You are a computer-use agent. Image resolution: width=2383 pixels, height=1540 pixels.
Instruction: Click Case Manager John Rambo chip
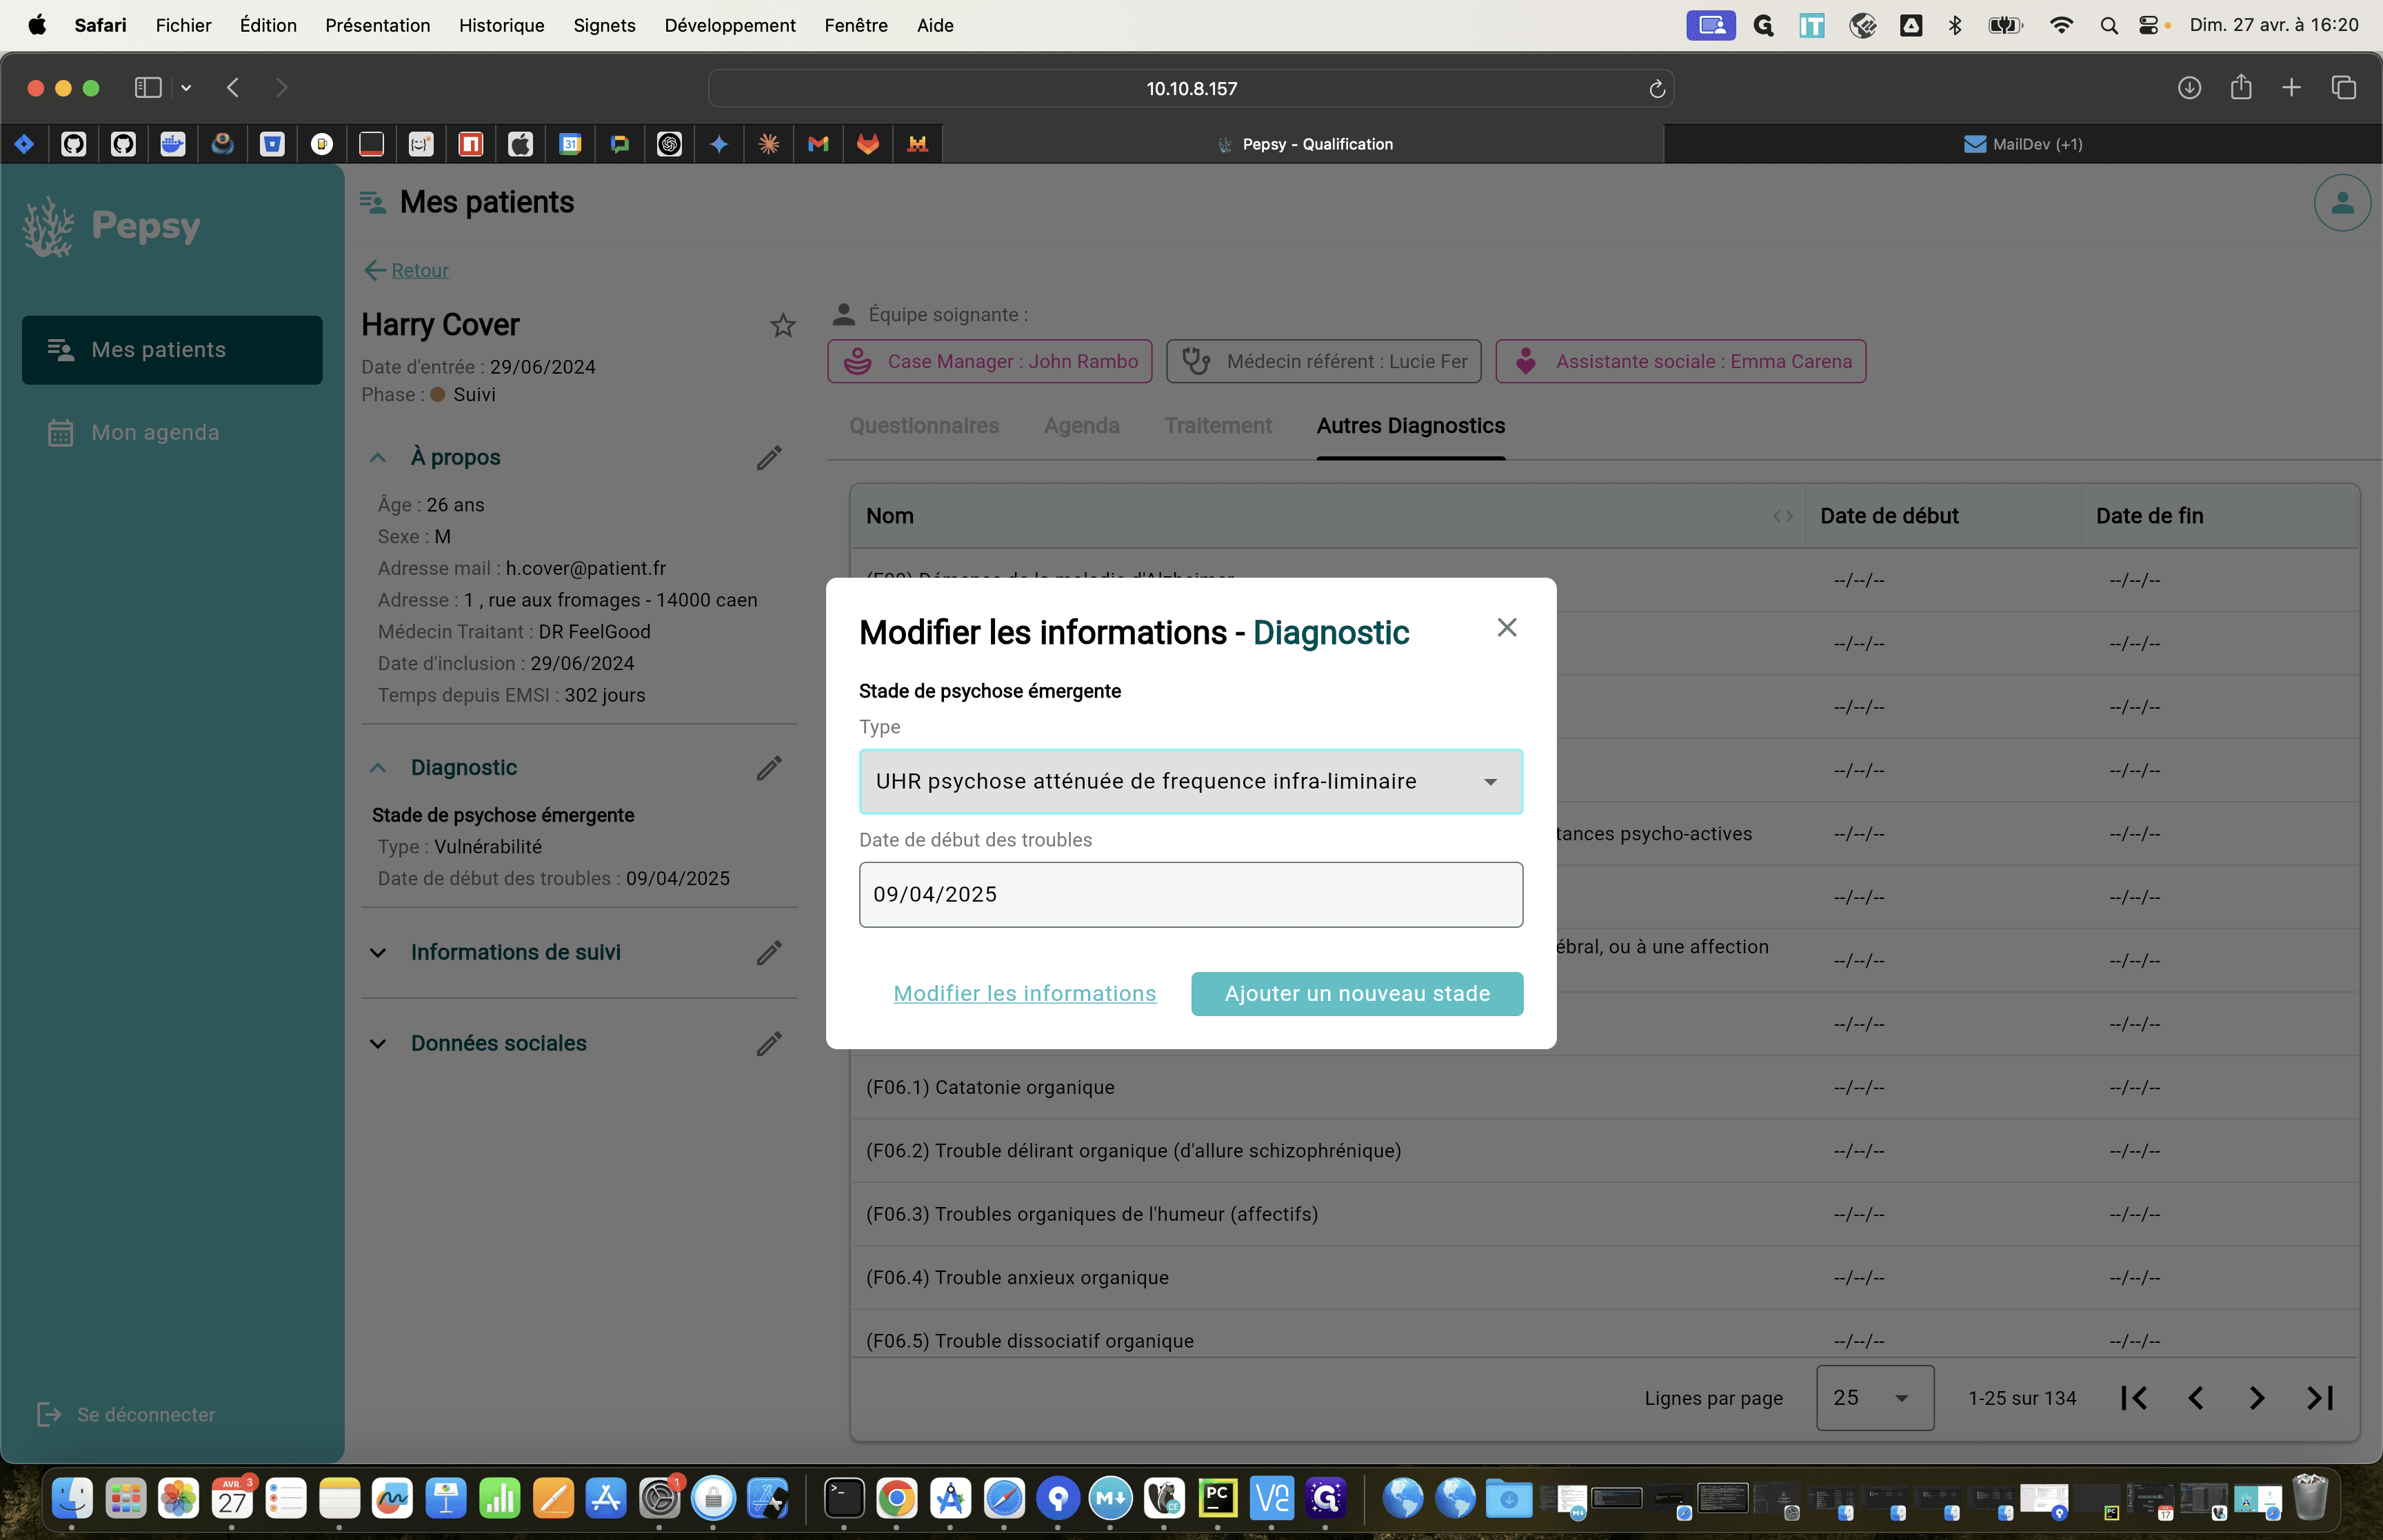[x=989, y=361]
